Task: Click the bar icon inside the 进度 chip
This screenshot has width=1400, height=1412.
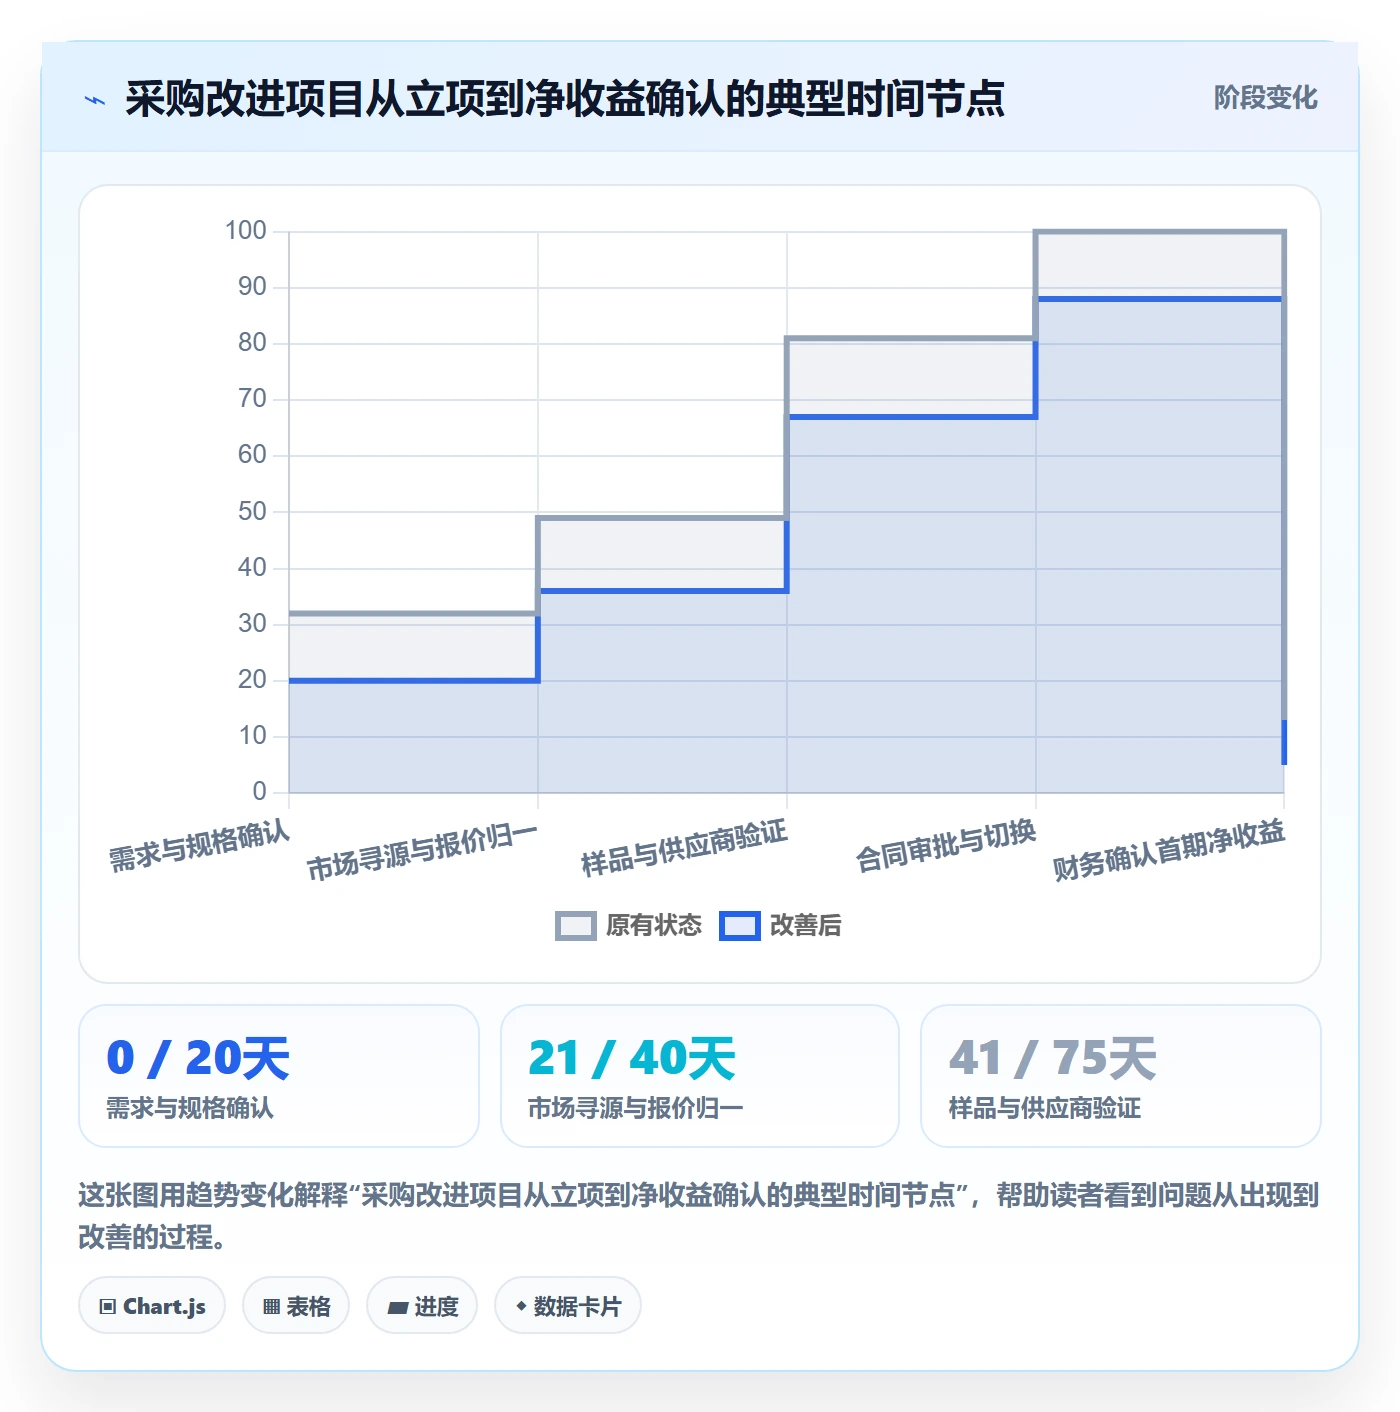Action: coord(397,1308)
